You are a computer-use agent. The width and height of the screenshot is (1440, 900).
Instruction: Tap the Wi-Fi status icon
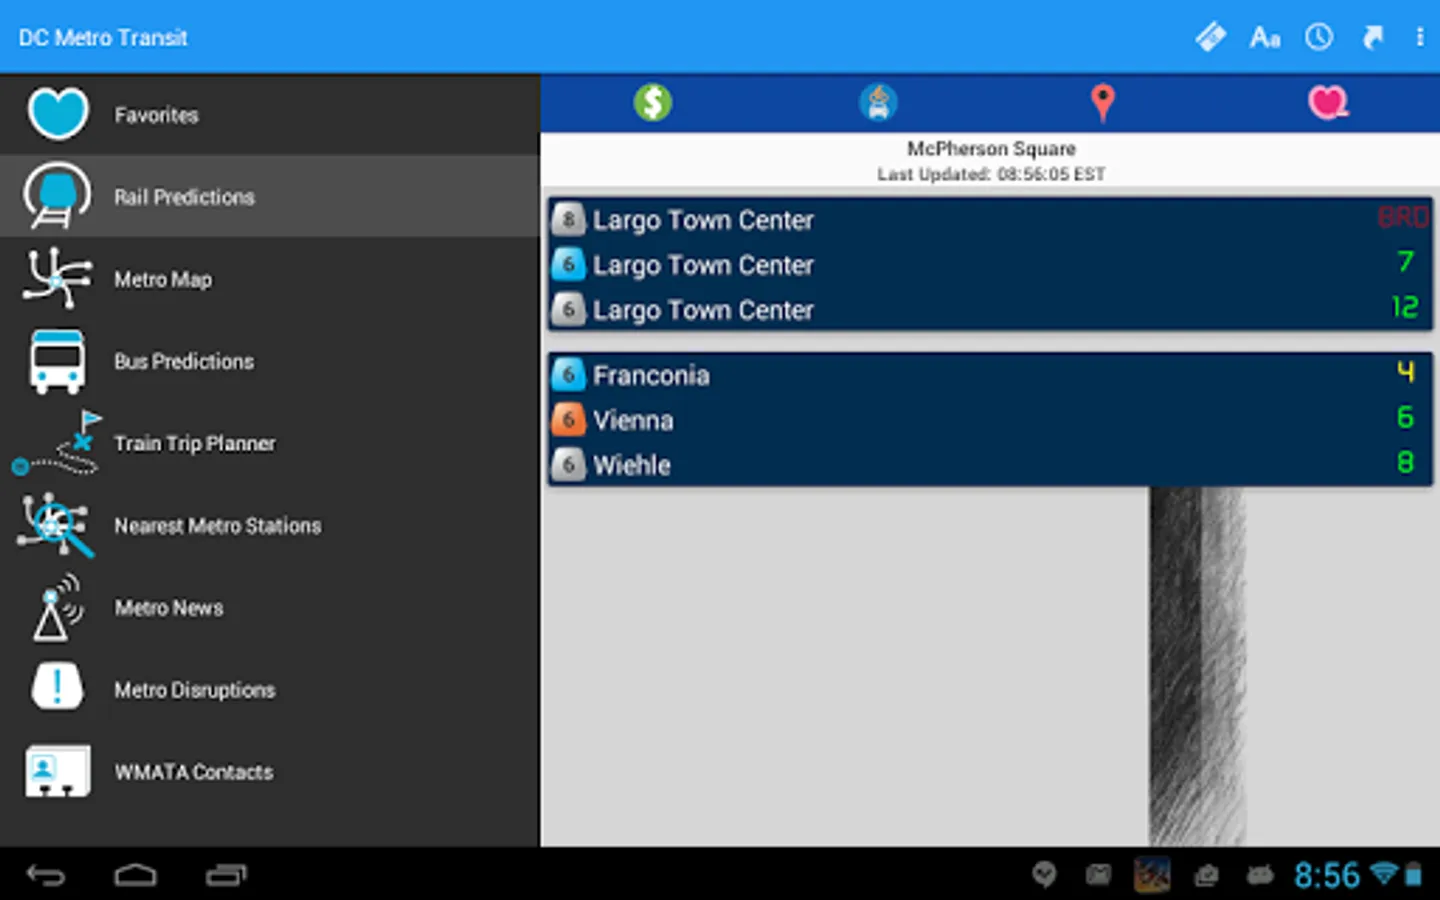[x=1384, y=873]
